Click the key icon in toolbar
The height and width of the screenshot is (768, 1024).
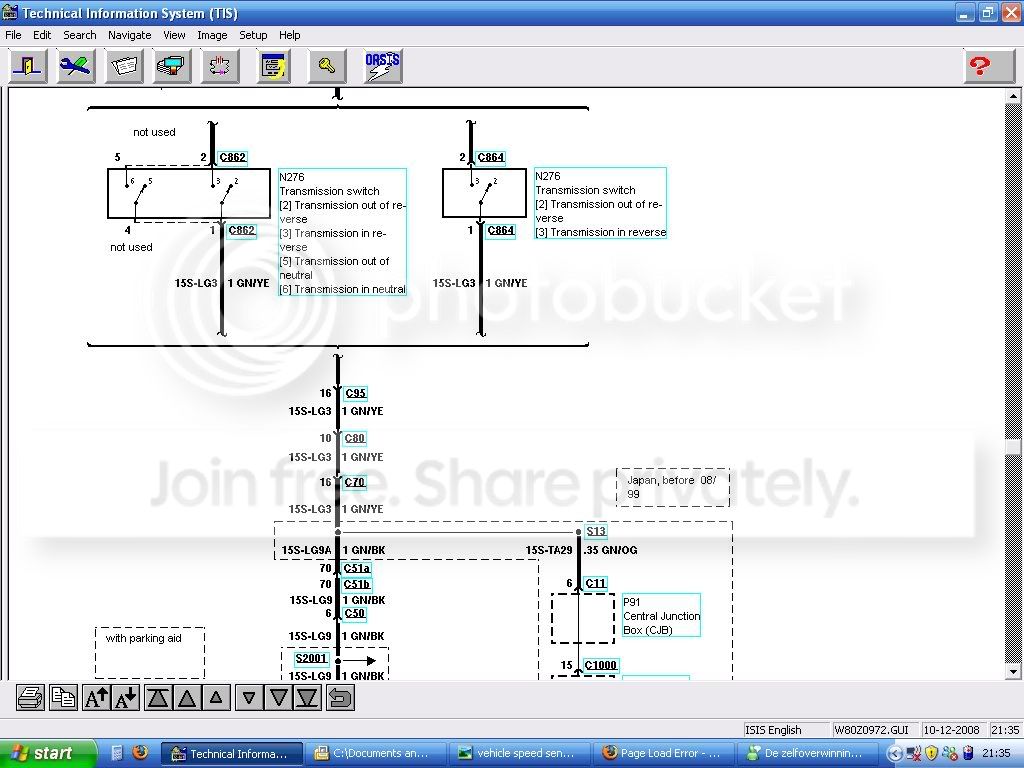tap(327, 66)
